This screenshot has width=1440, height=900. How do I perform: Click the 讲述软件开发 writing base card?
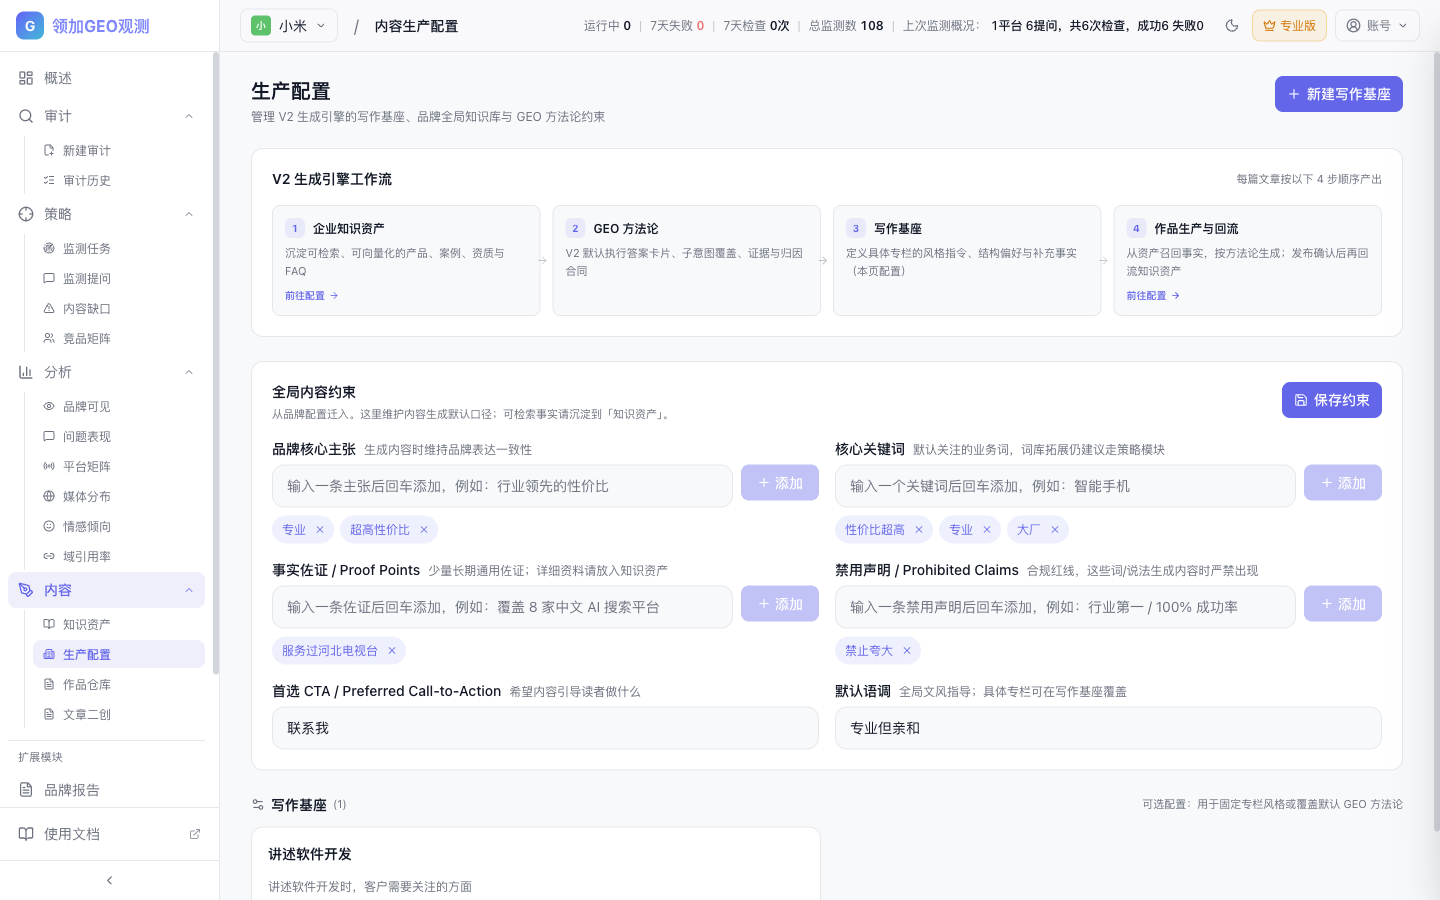[x=536, y=865]
